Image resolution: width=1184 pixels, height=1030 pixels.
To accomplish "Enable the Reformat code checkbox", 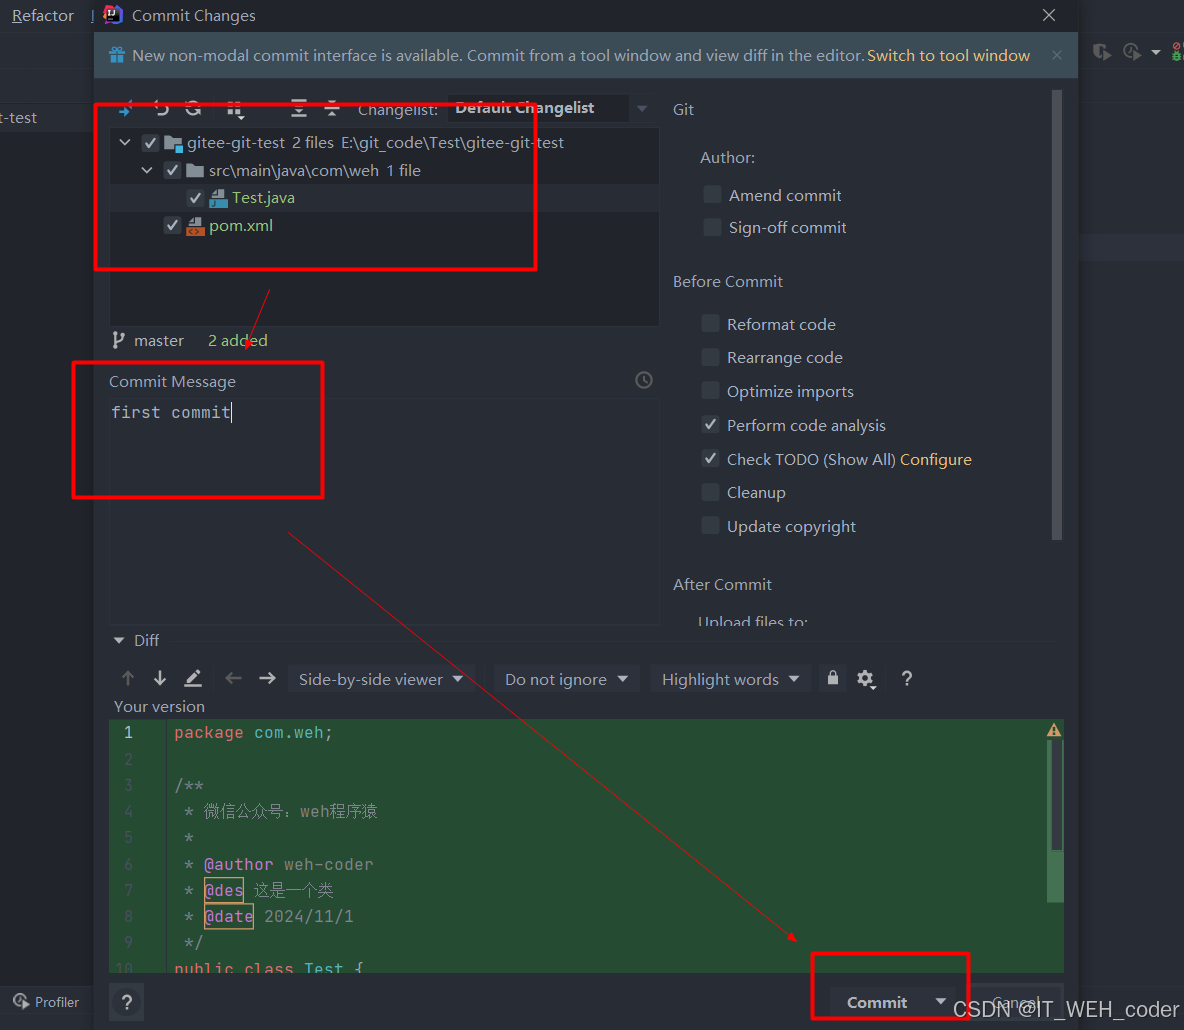I will 710,324.
